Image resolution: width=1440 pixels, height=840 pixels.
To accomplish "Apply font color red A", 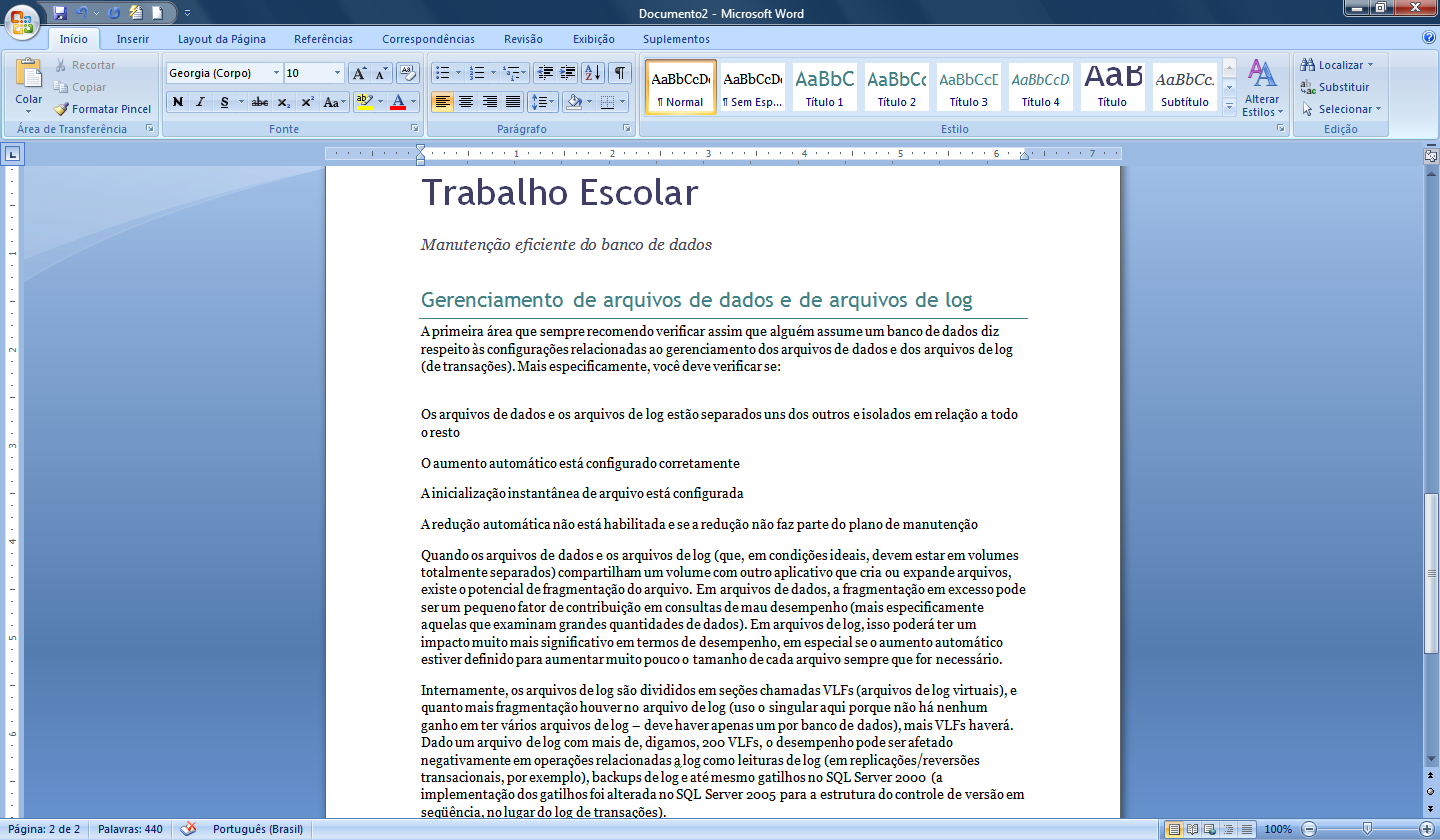I will (398, 102).
